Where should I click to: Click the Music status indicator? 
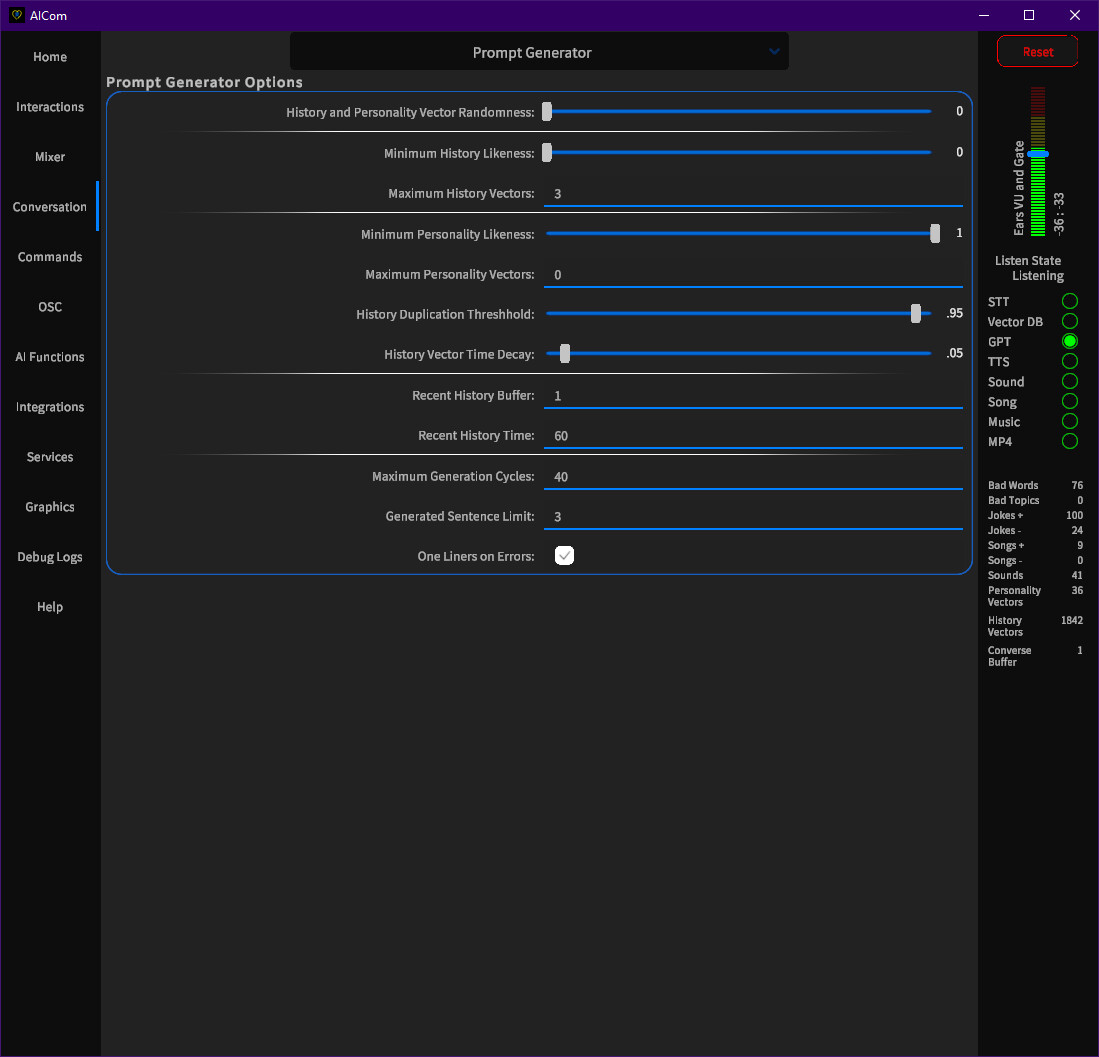[1070, 421]
